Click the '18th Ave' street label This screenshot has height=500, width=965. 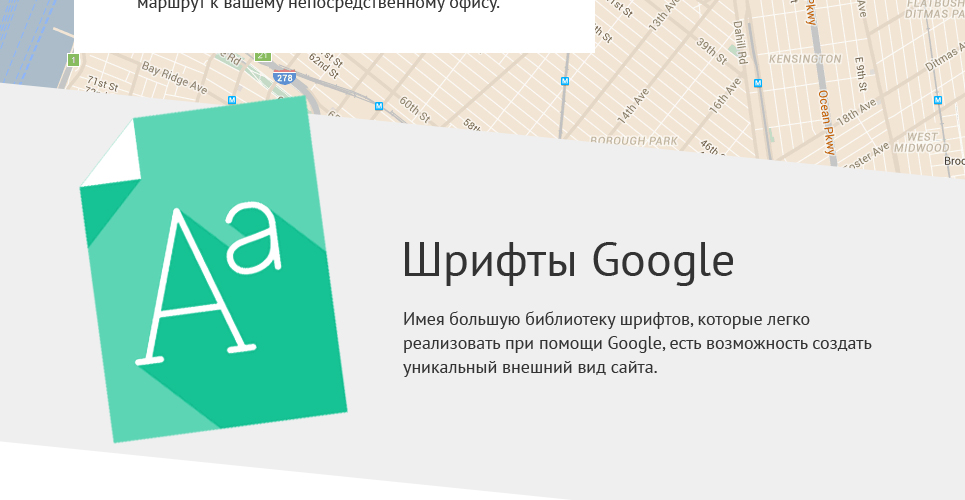(856, 113)
